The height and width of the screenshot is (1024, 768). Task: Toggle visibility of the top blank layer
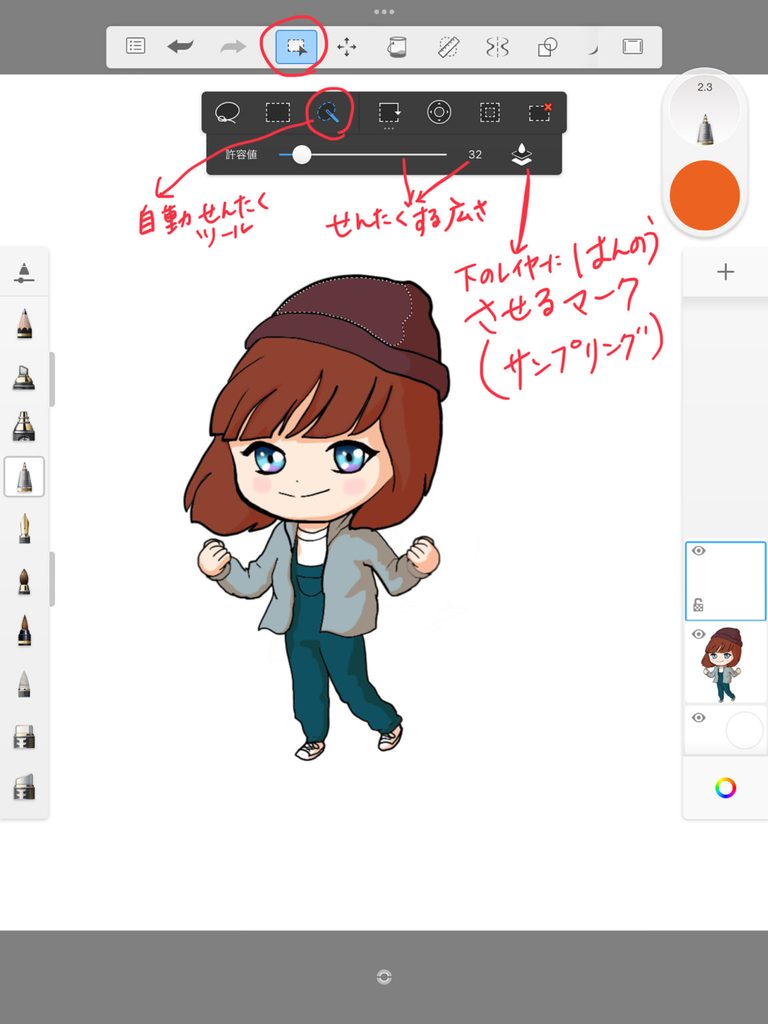pyautogui.click(x=699, y=551)
